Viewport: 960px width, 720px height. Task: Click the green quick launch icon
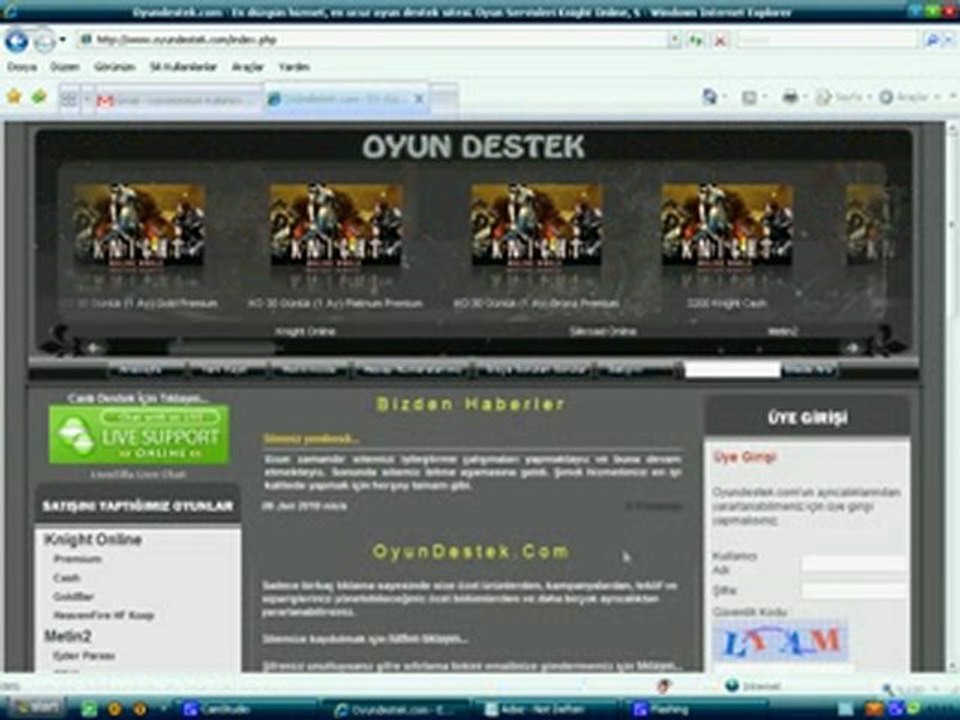[x=89, y=710]
